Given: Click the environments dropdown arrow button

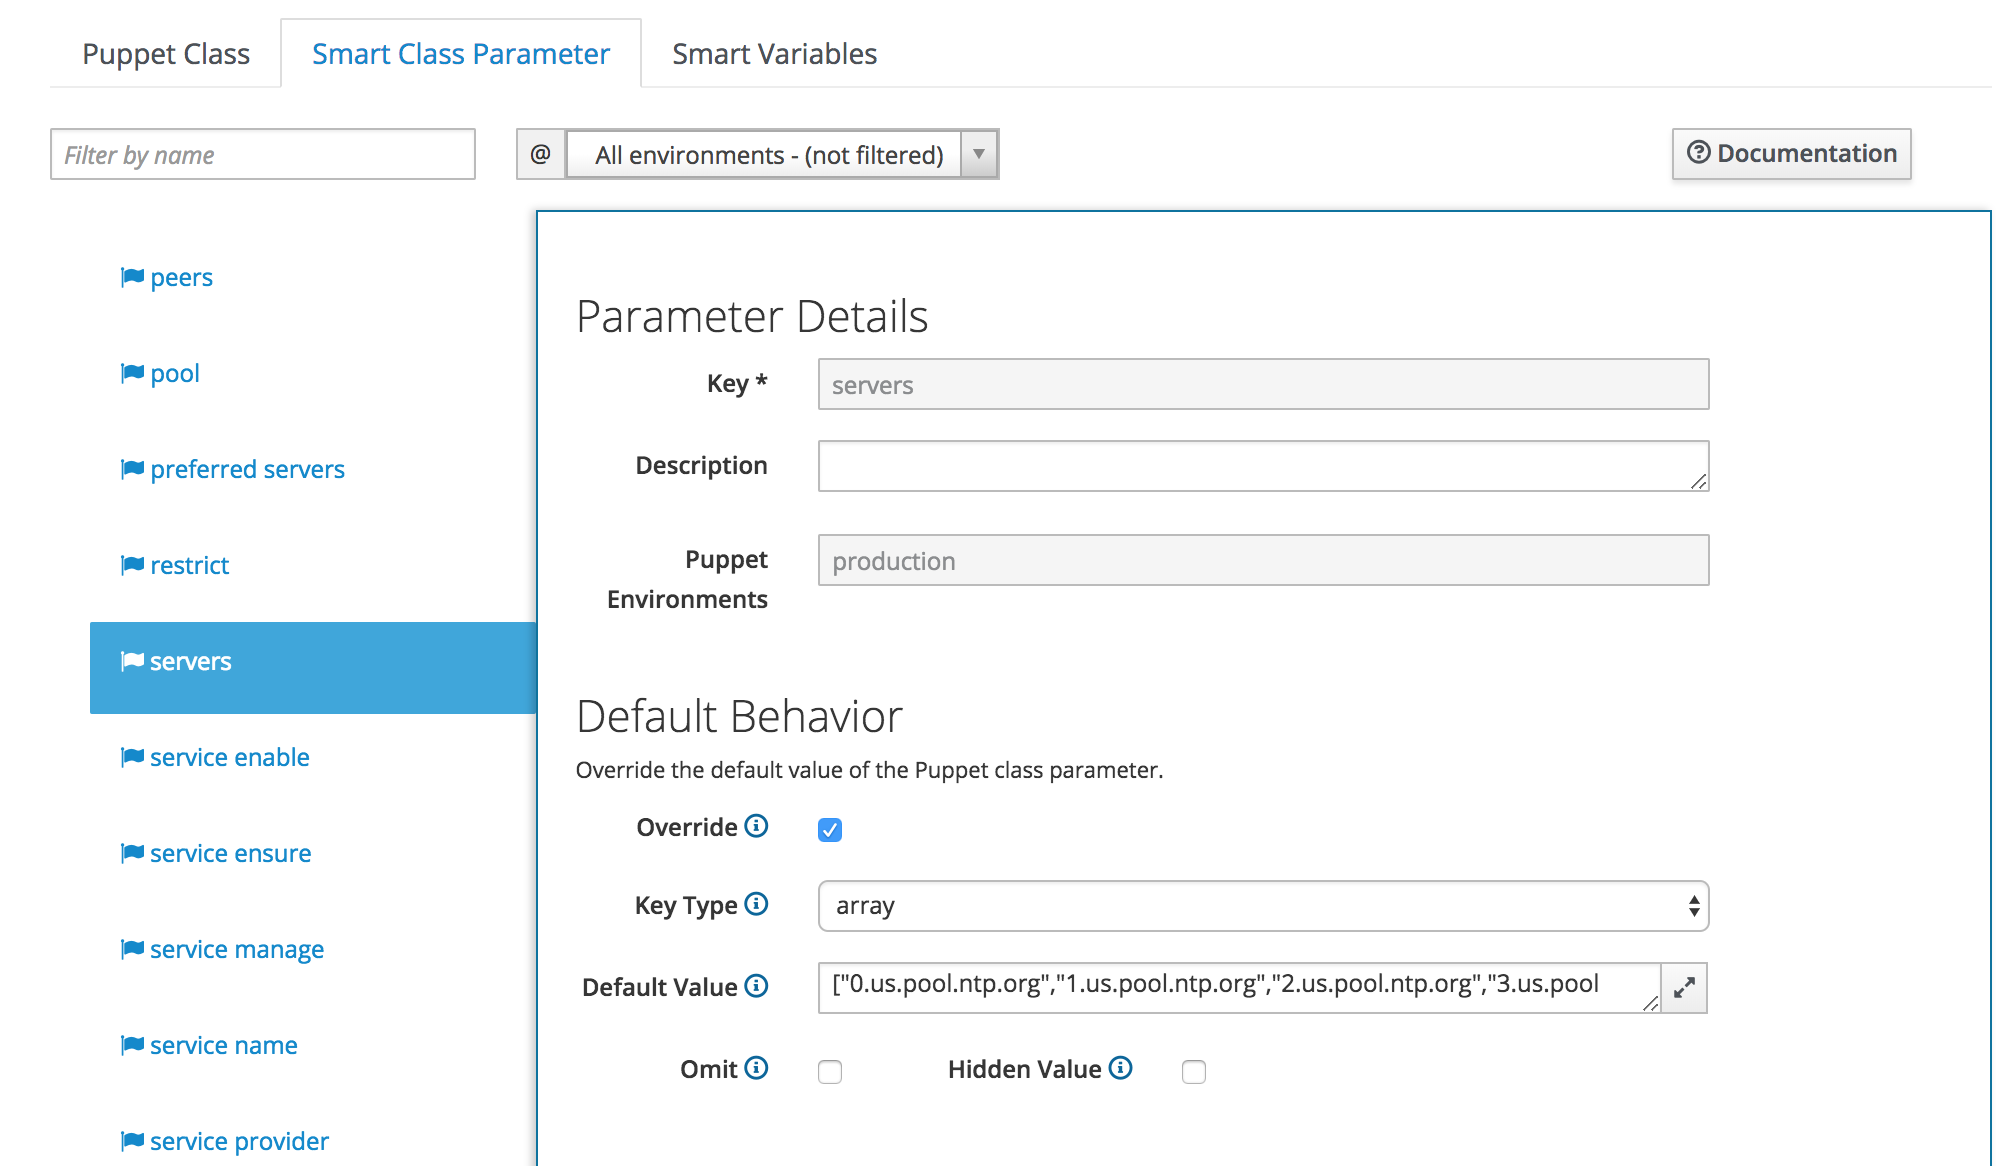Looking at the screenshot, I should (979, 154).
